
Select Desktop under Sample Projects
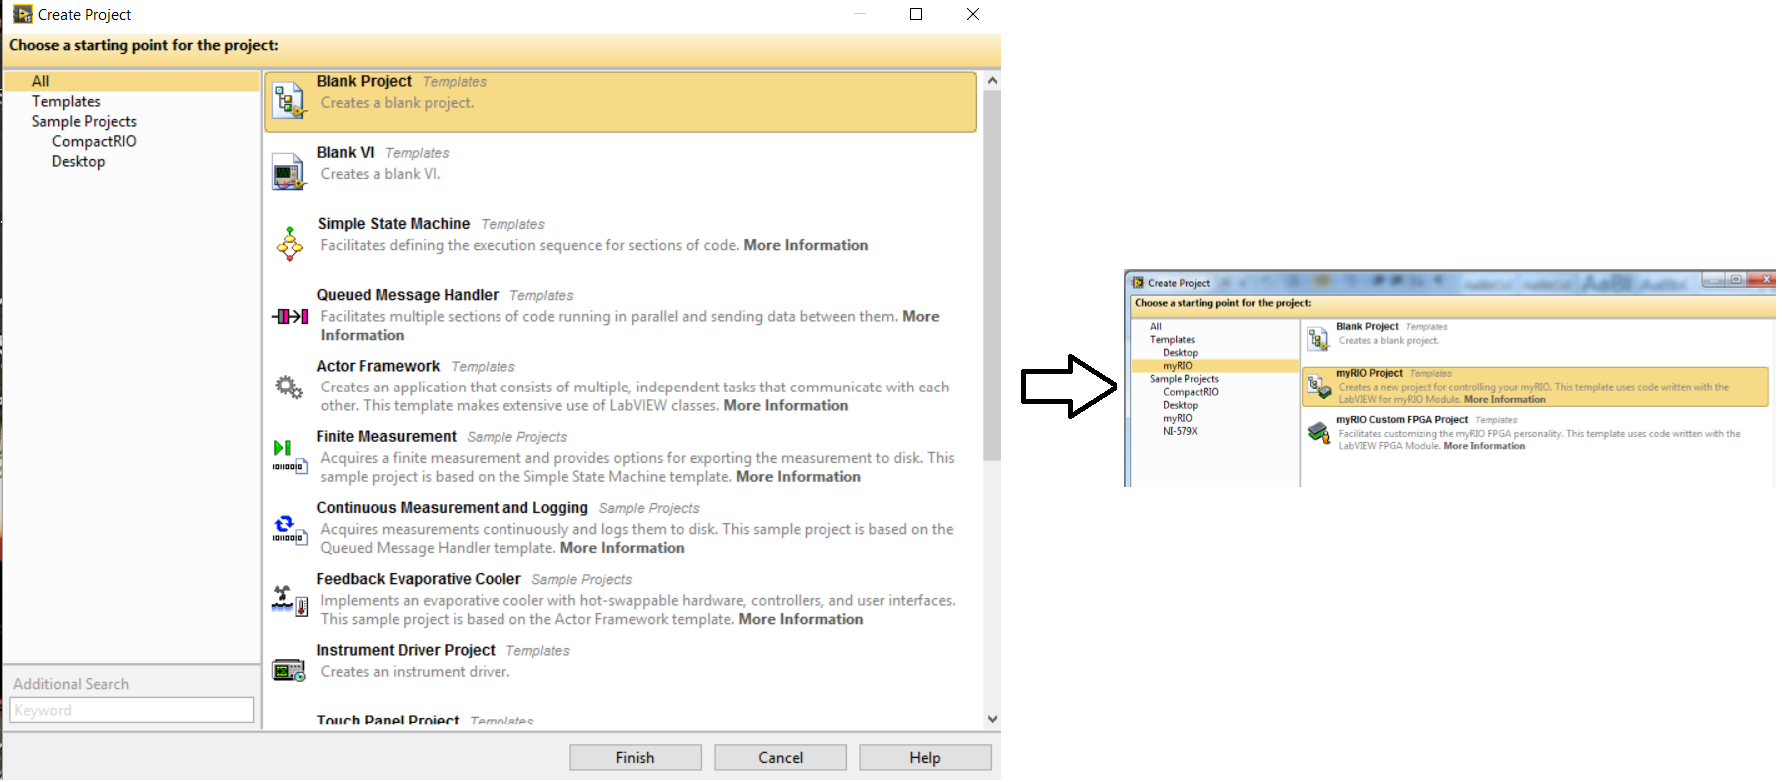78,161
